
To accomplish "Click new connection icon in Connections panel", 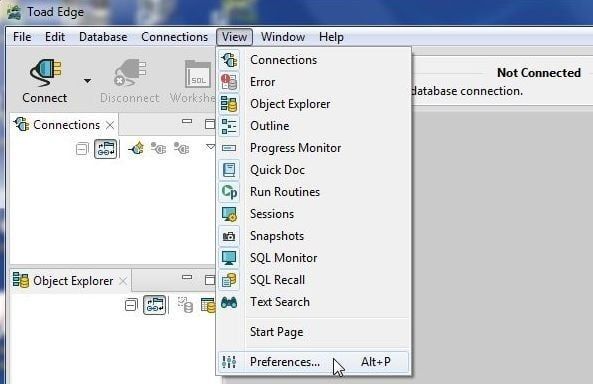I will point(136,148).
